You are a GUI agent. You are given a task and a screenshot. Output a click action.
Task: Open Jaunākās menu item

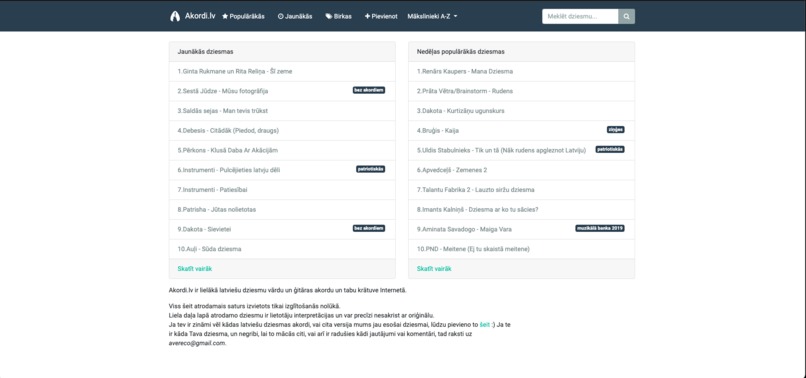pos(295,16)
